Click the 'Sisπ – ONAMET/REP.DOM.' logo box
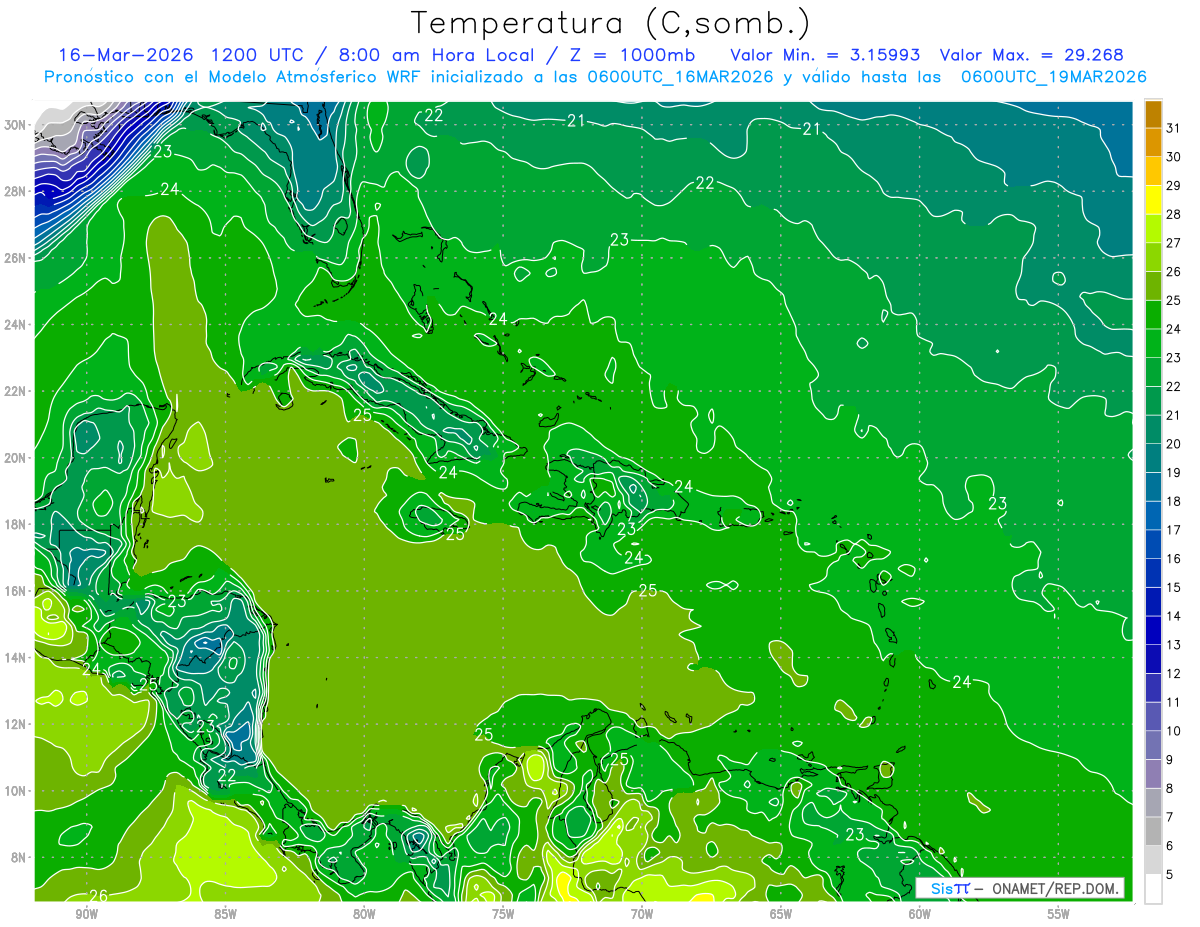The image size is (1200, 927). [1021, 888]
